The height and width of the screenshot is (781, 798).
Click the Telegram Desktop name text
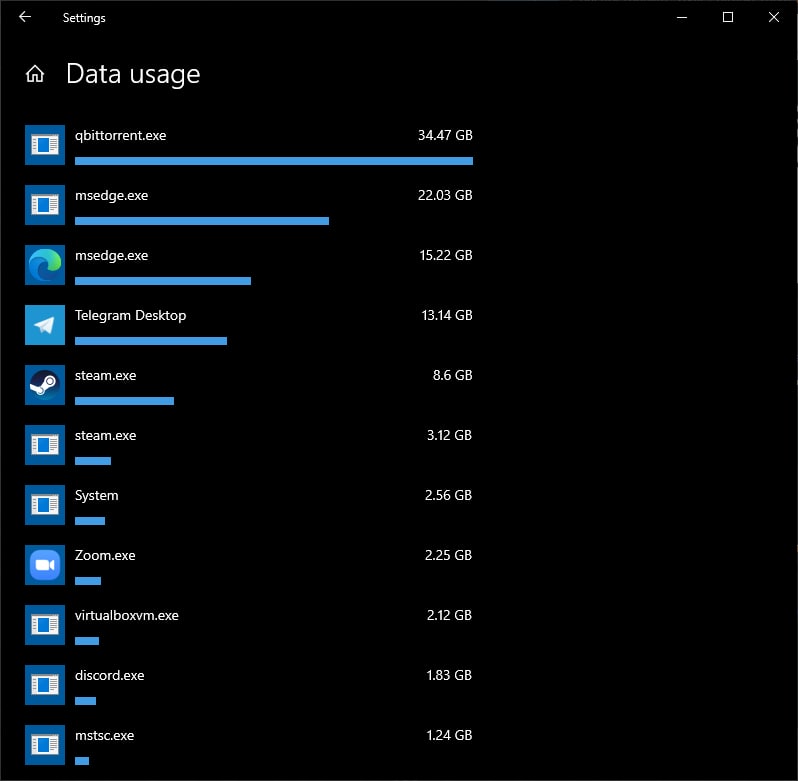pos(130,315)
